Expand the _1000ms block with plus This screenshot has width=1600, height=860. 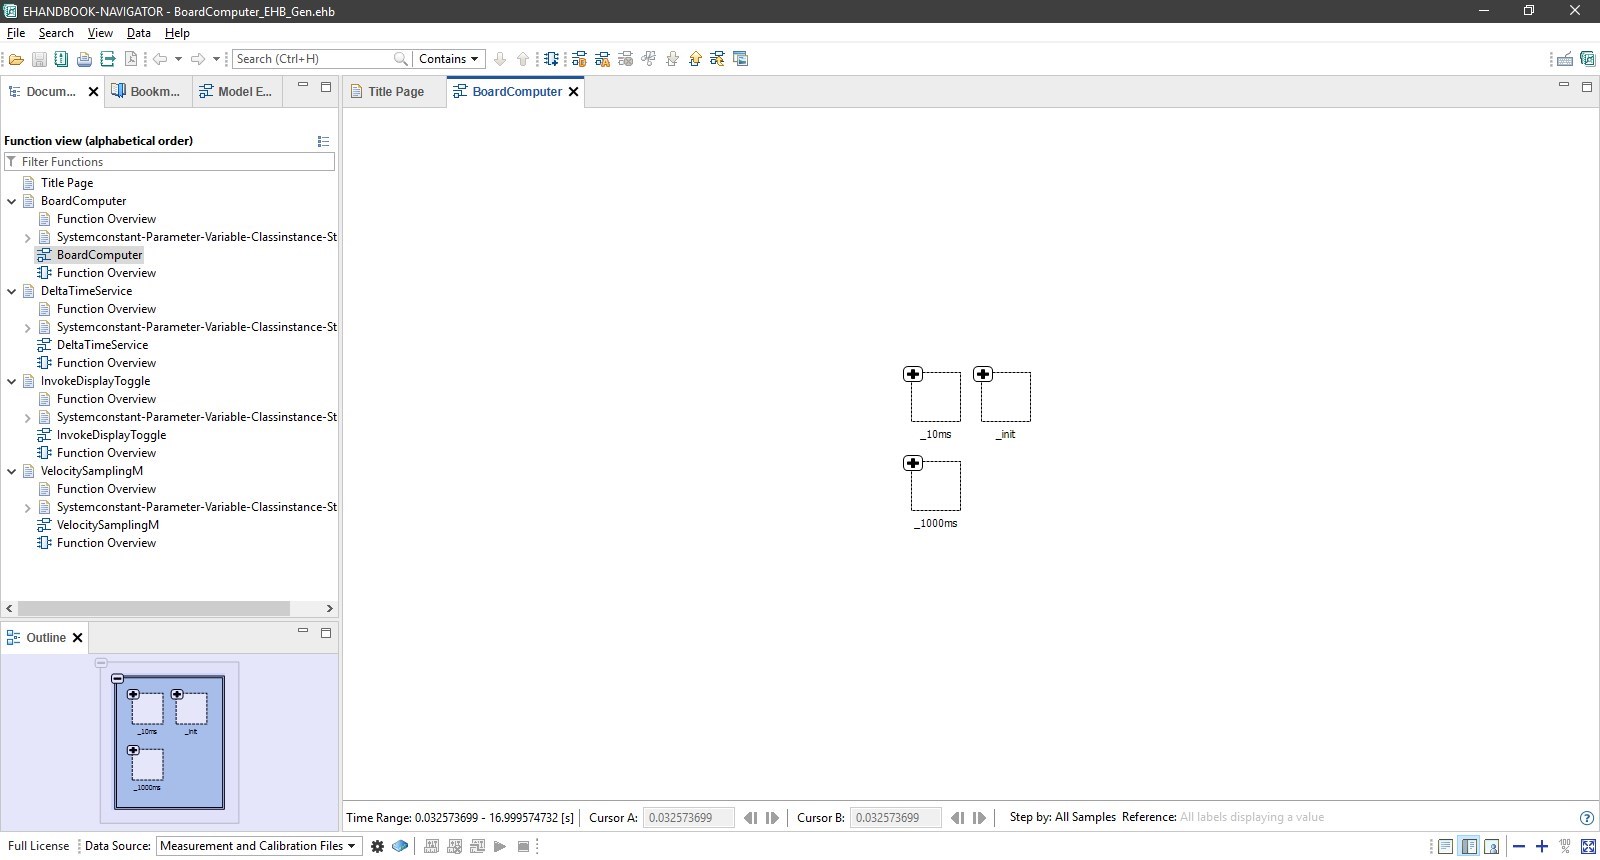pos(913,463)
